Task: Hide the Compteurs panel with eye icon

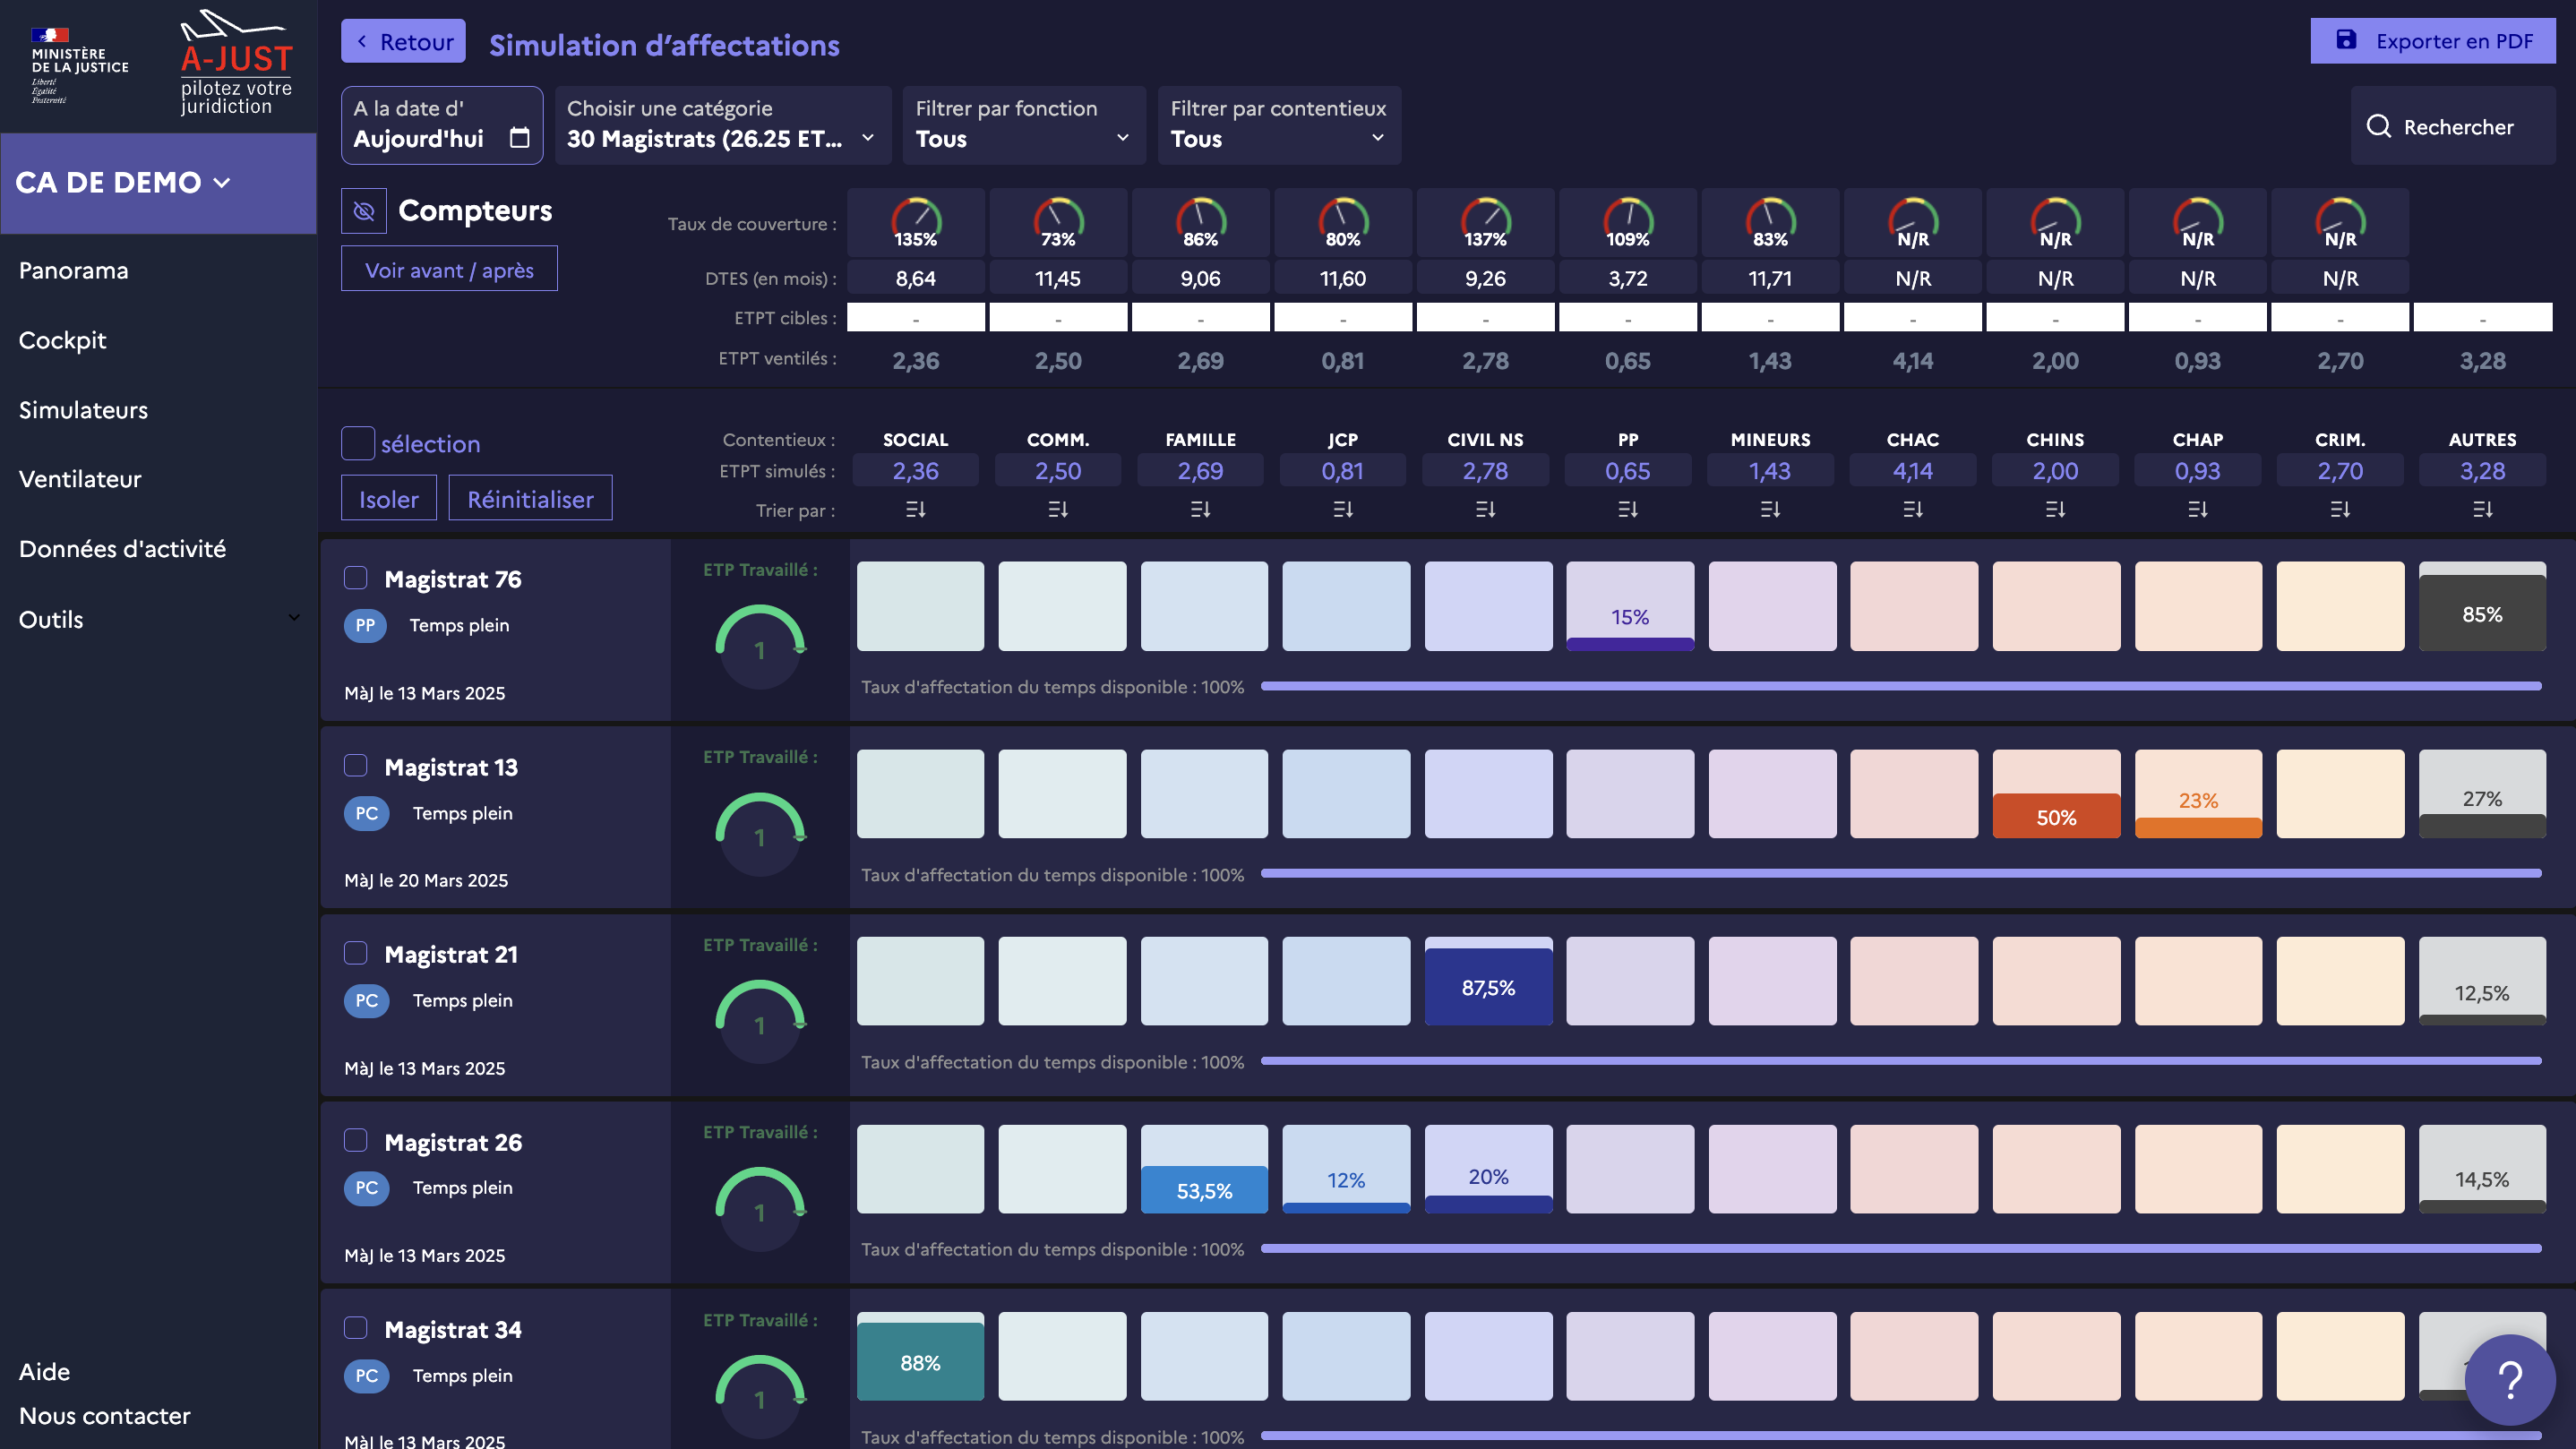Action: click(x=364, y=211)
